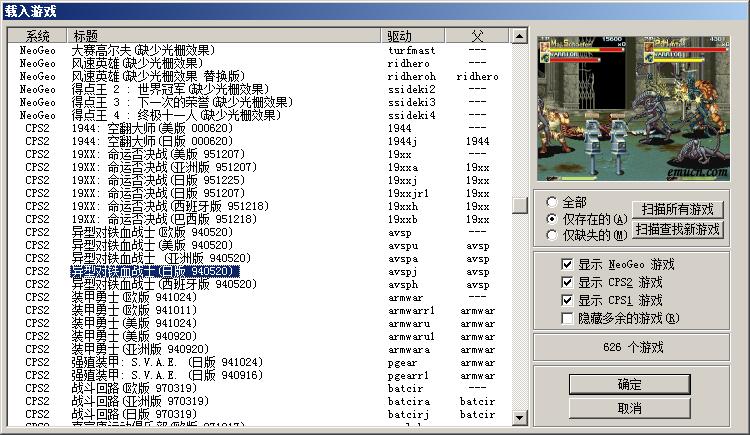The height and width of the screenshot is (435, 750).
Task: Select 战斗回路 (亚洲版 970319) row
Action: [x=258, y=401]
